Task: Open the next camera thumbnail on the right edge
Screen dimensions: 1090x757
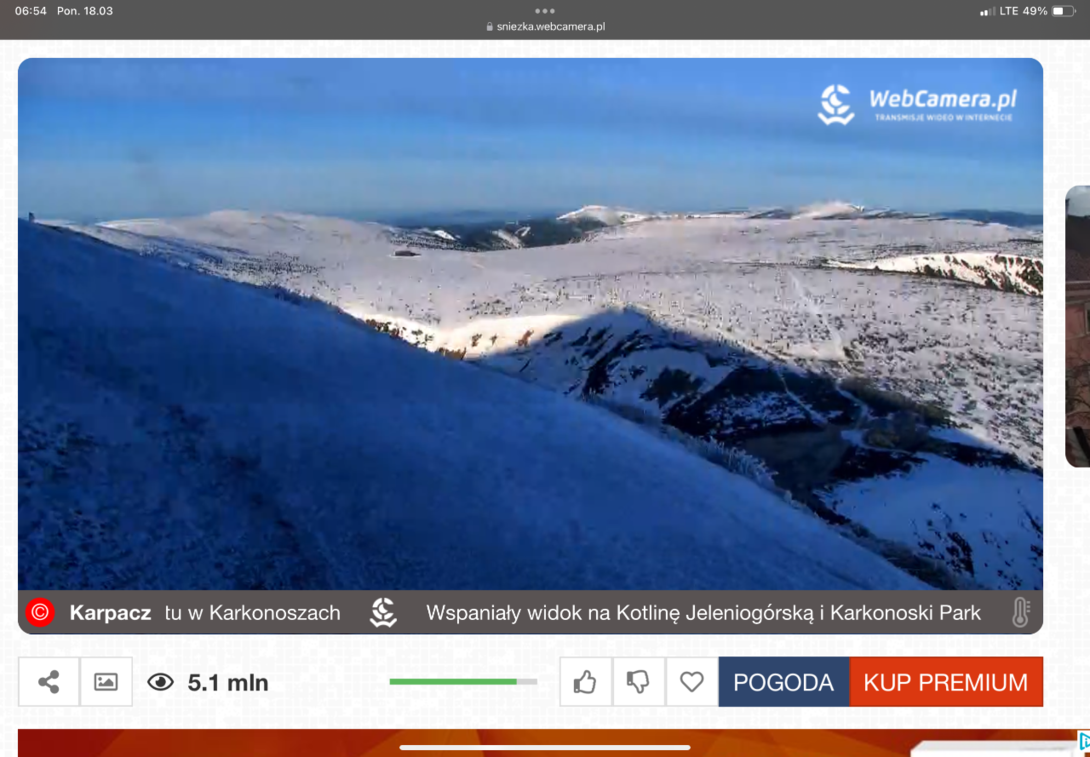Action: tap(1077, 327)
